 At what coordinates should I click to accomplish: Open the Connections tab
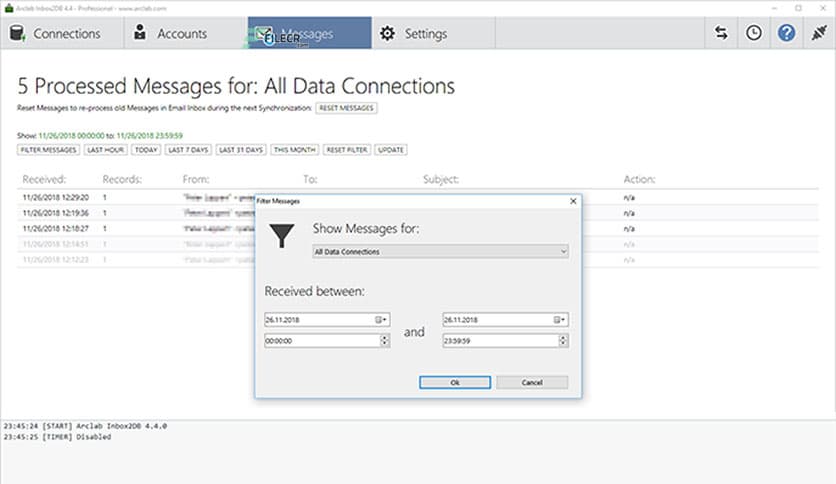pos(62,33)
